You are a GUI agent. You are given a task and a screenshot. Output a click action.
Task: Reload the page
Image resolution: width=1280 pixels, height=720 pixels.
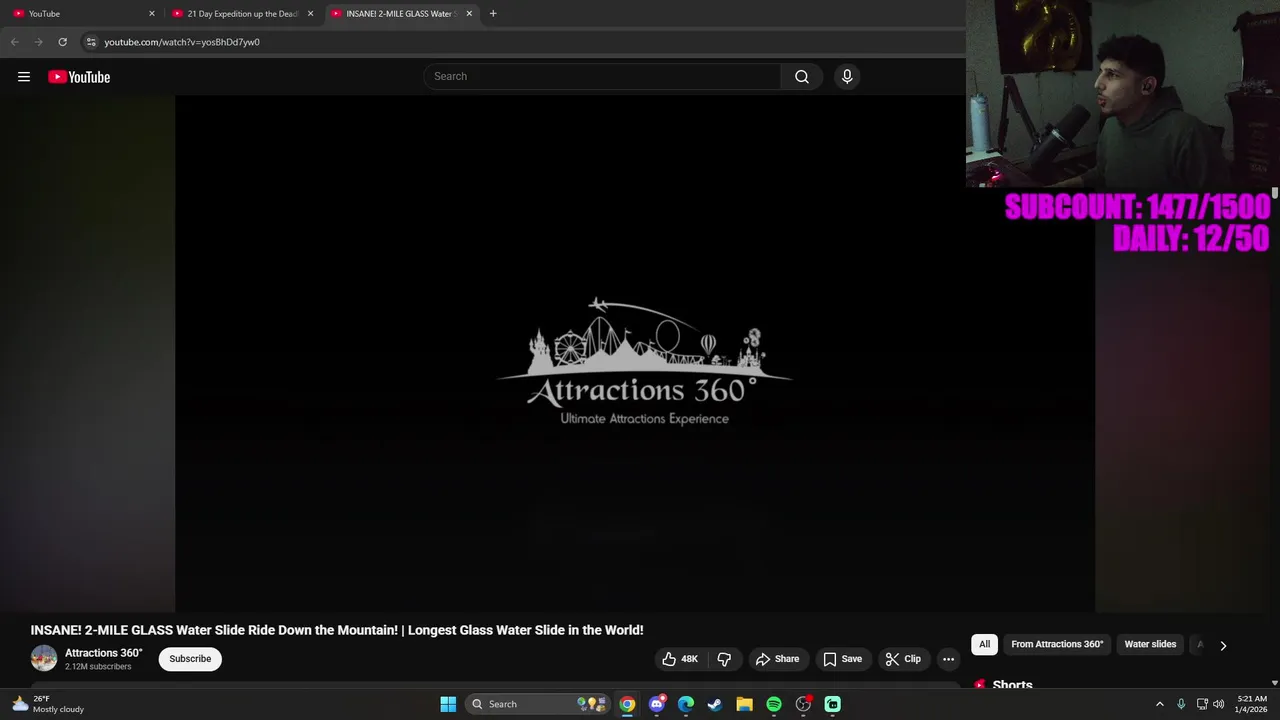tap(63, 42)
